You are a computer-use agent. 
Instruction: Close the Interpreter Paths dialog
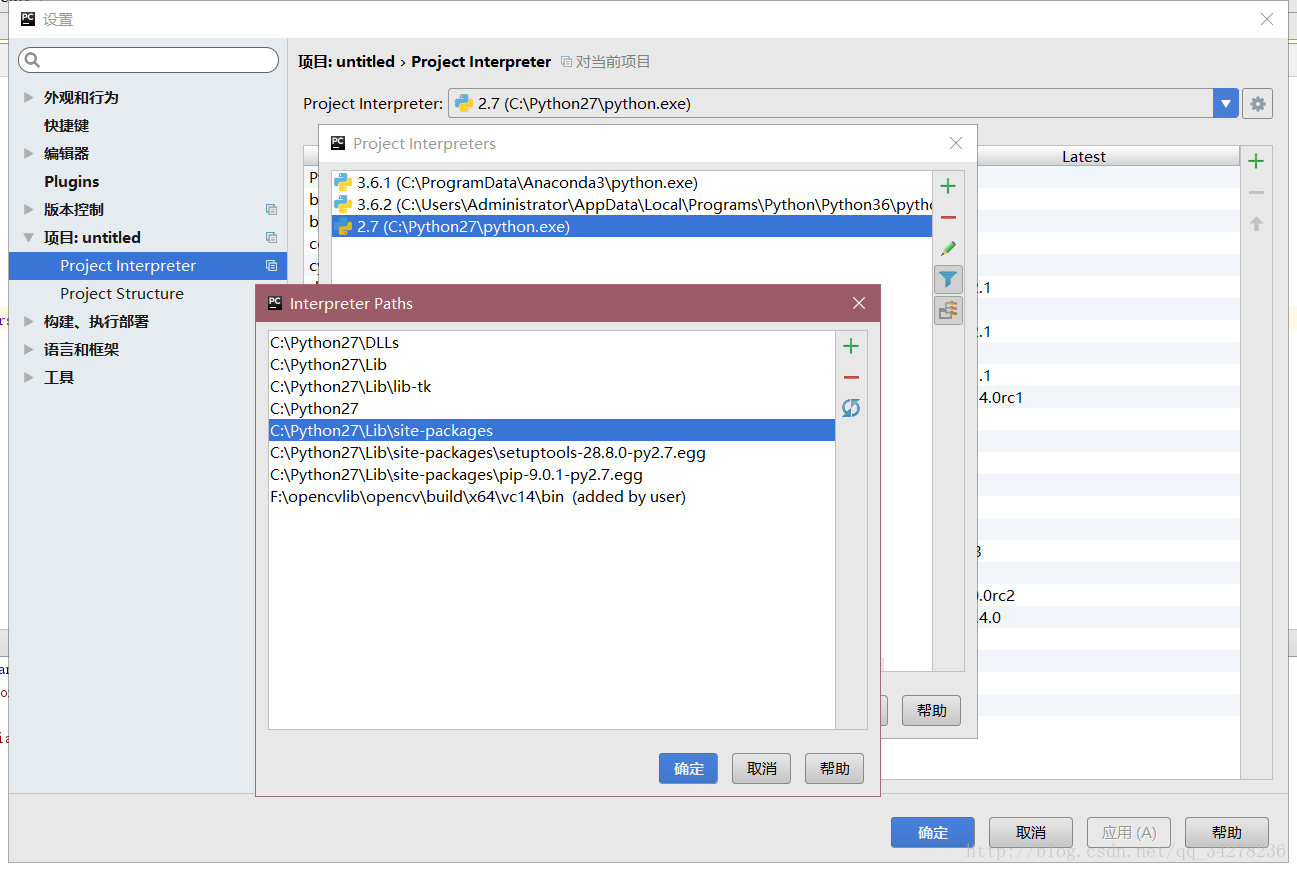pyautogui.click(x=858, y=303)
